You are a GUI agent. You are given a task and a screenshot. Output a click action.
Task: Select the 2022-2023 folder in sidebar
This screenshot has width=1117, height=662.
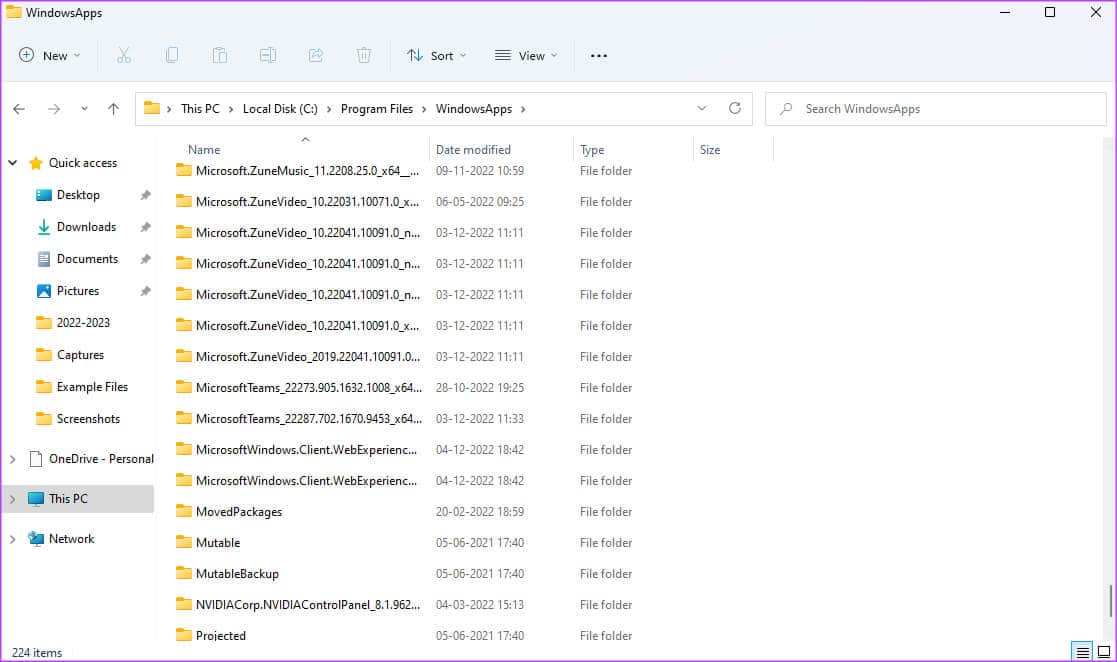tap(83, 323)
